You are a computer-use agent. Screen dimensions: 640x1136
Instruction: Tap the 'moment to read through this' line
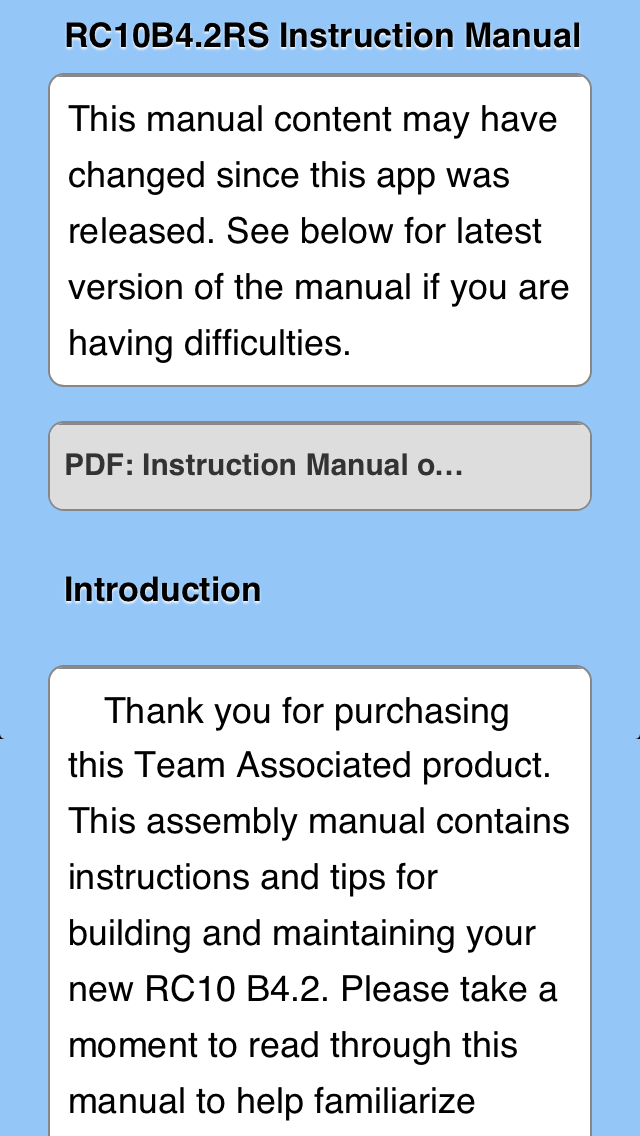[x=292, y=1045]
